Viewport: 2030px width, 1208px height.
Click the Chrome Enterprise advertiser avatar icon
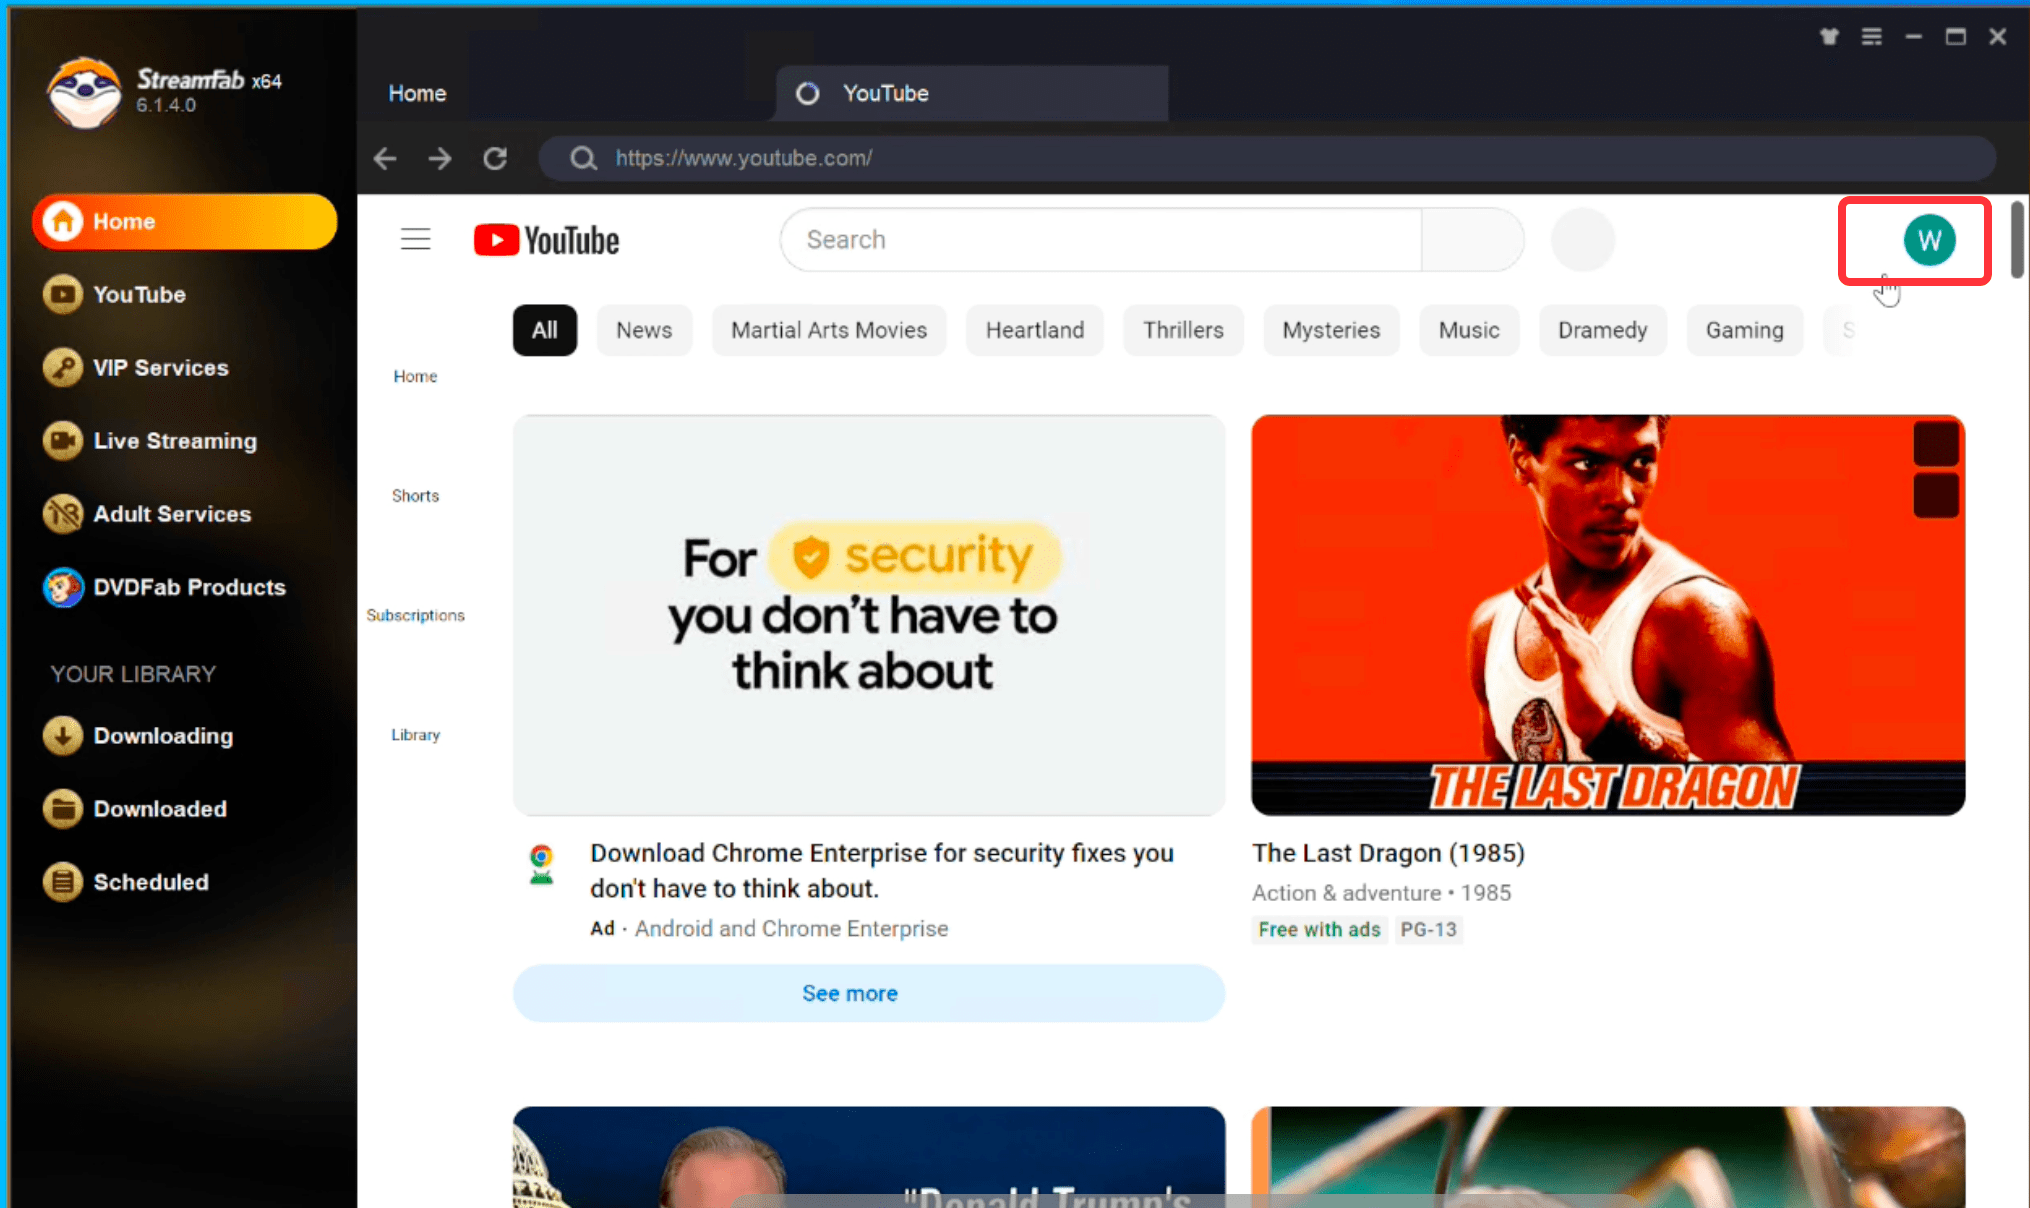pos(542,864)
